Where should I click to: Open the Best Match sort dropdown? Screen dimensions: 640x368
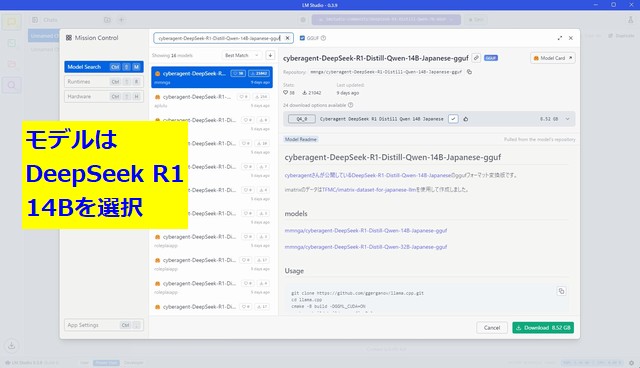(242, 55)
